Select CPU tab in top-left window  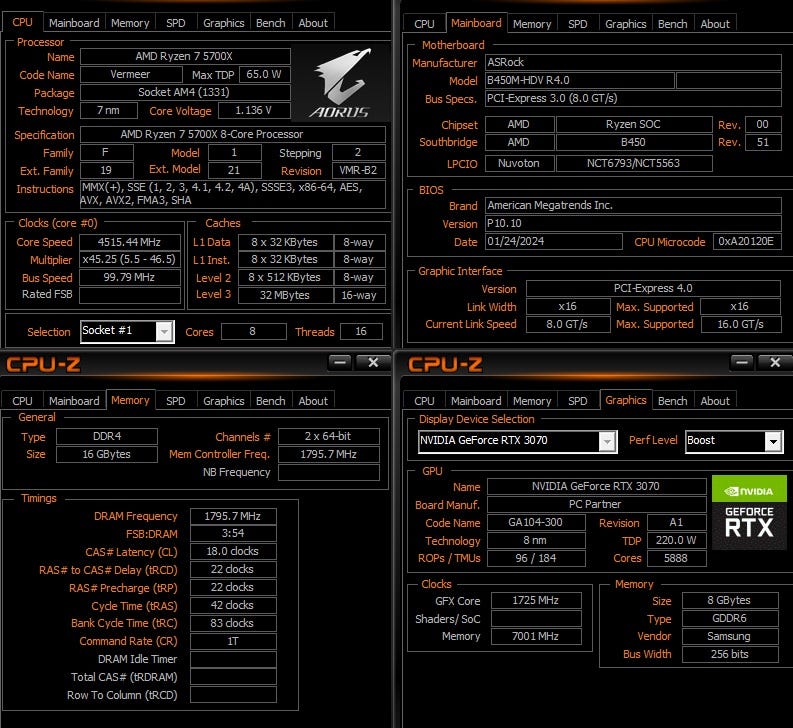pyautogui.click(x=22, y=22)
